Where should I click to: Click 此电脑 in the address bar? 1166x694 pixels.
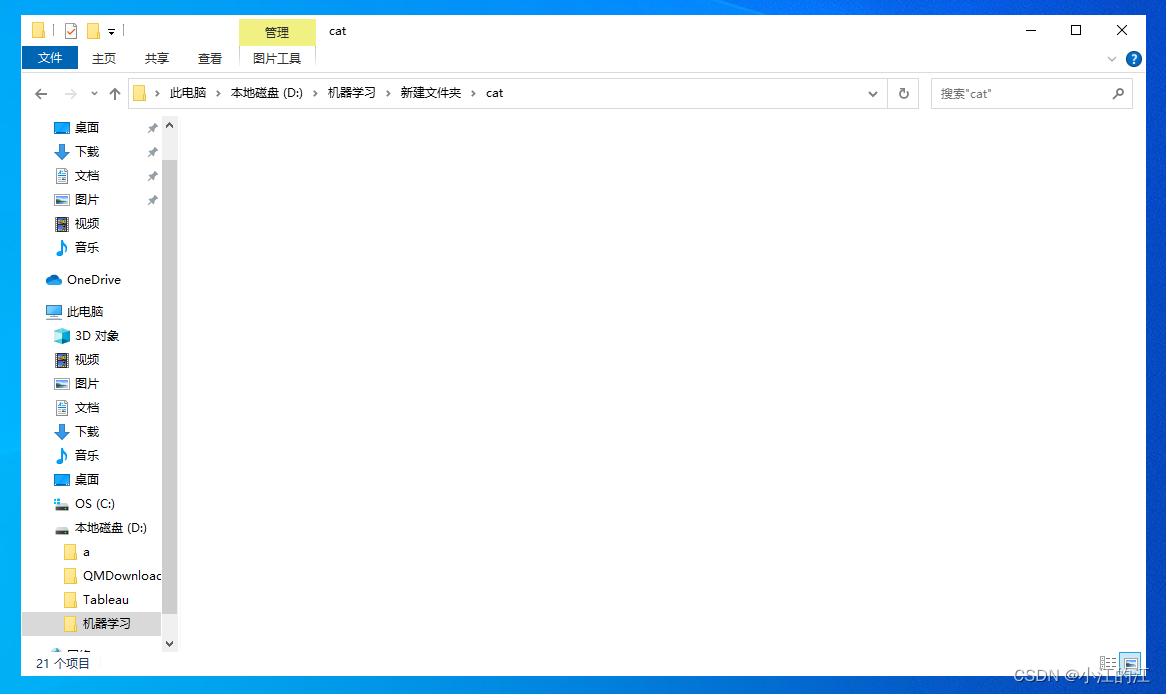point(187,93)
